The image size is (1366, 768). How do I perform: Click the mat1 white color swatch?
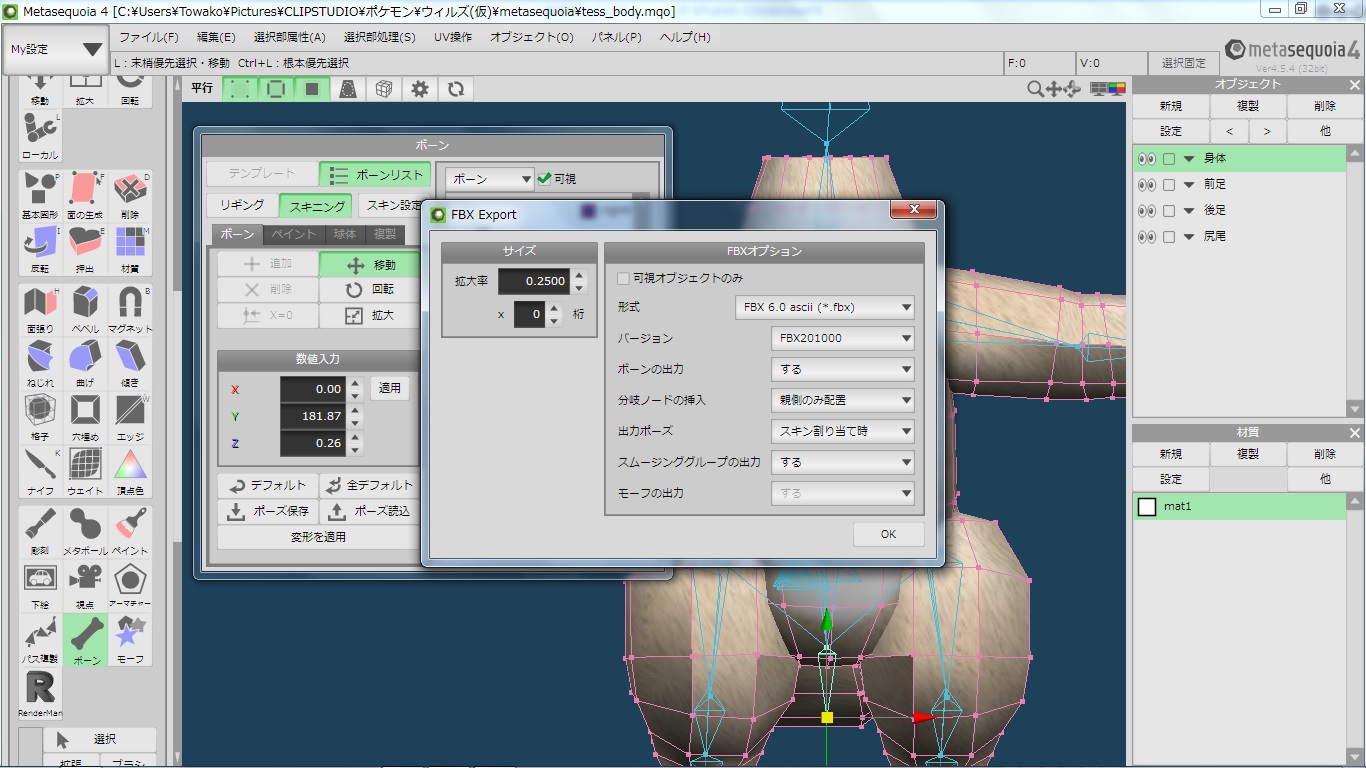pos(1147,507)
